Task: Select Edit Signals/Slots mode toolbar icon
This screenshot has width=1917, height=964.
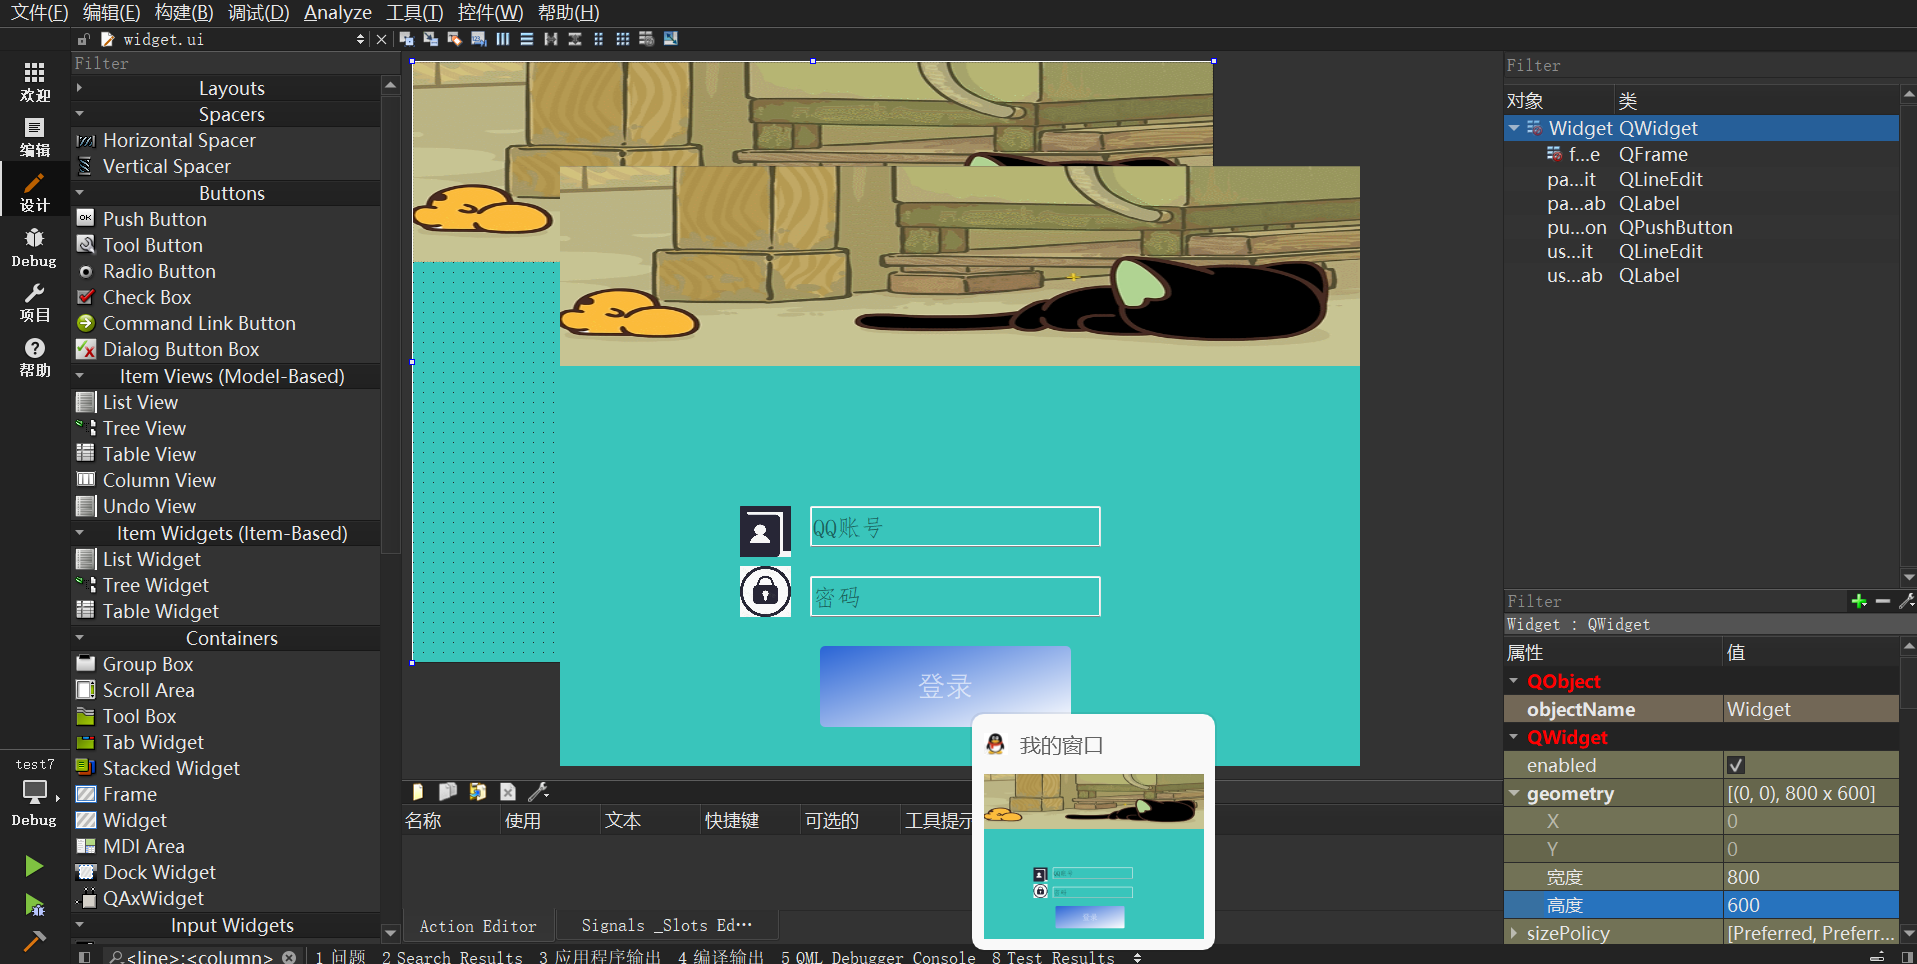Action: pyautogui.click(x=431, y=39)
